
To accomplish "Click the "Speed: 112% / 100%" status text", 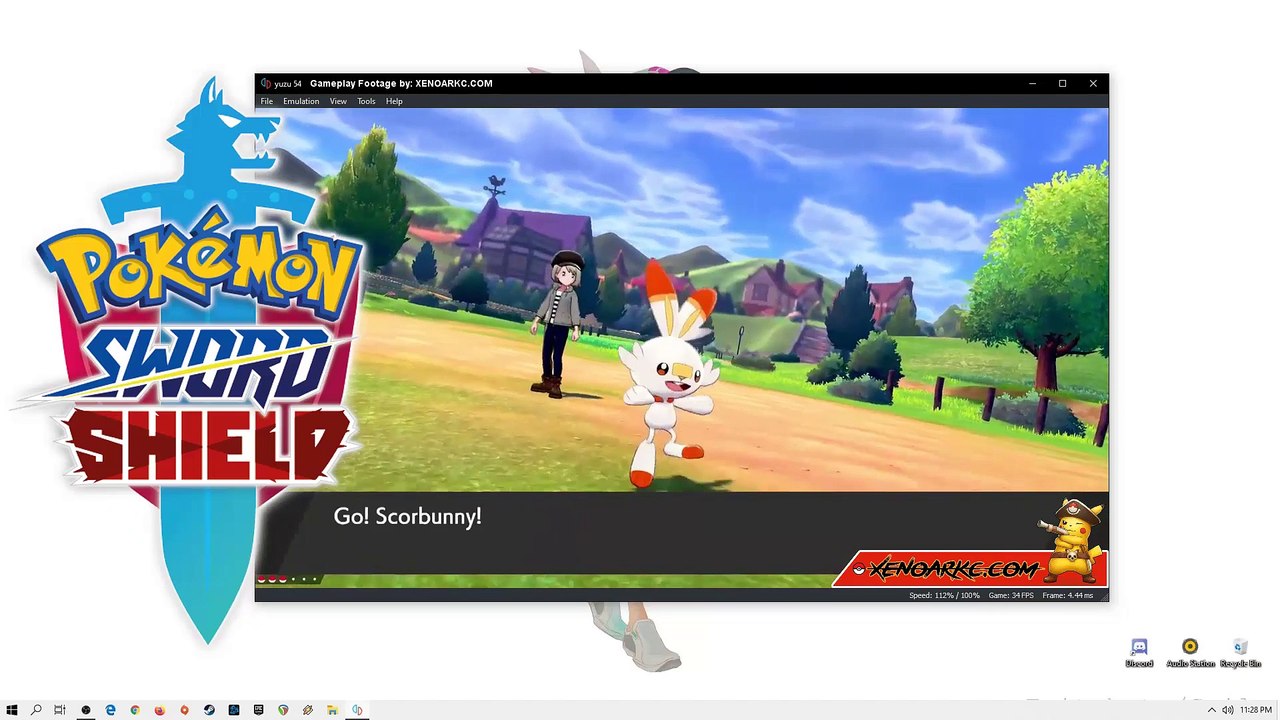I will [945, 595].
